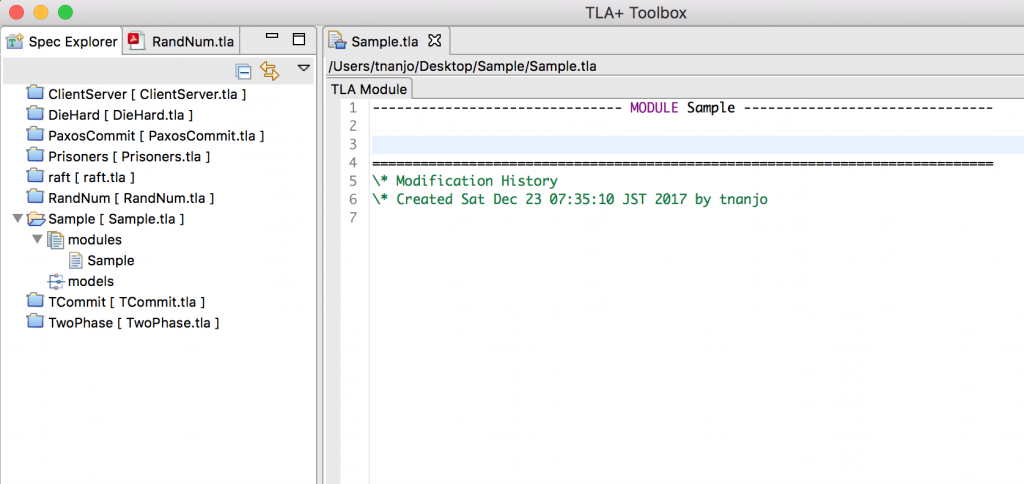The height and width of the screenshot is (484, 1024).
Task: Select raft [ raft.tla ] spec
Action: tap(92, 177)
